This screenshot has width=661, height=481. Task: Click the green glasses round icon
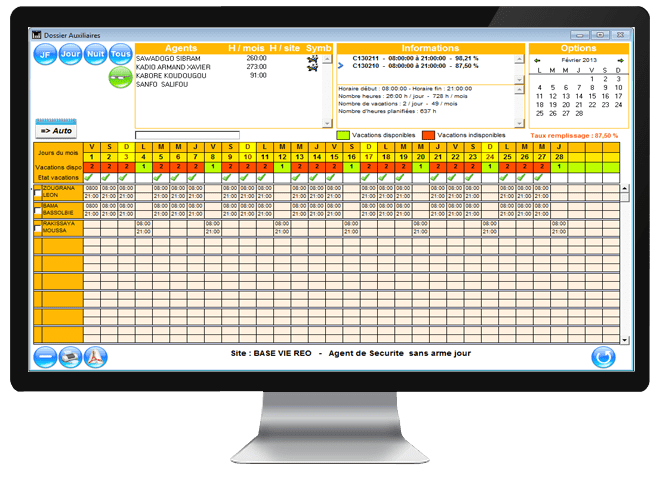121,78
